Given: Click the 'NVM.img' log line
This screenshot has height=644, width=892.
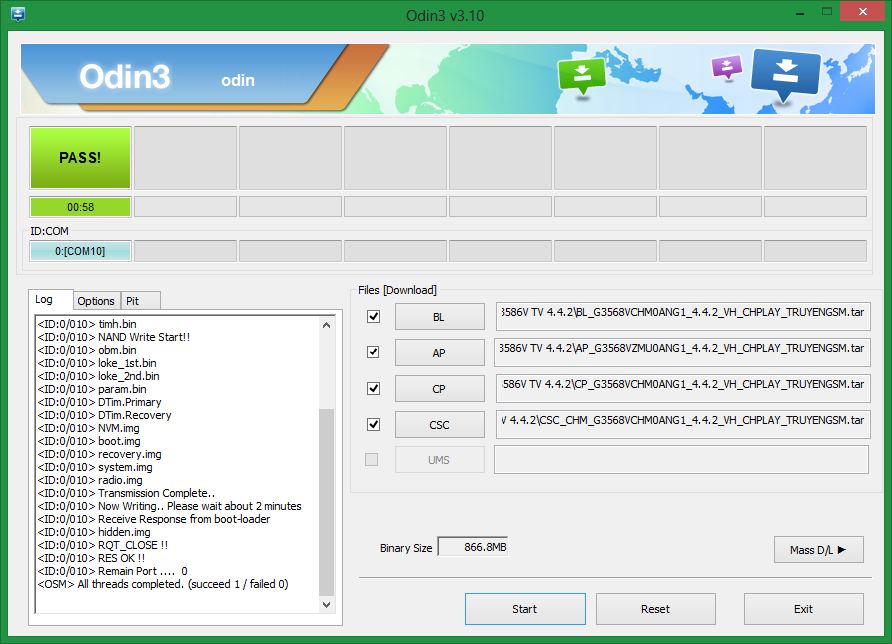Looking at the screenshot, I should 88,428.
